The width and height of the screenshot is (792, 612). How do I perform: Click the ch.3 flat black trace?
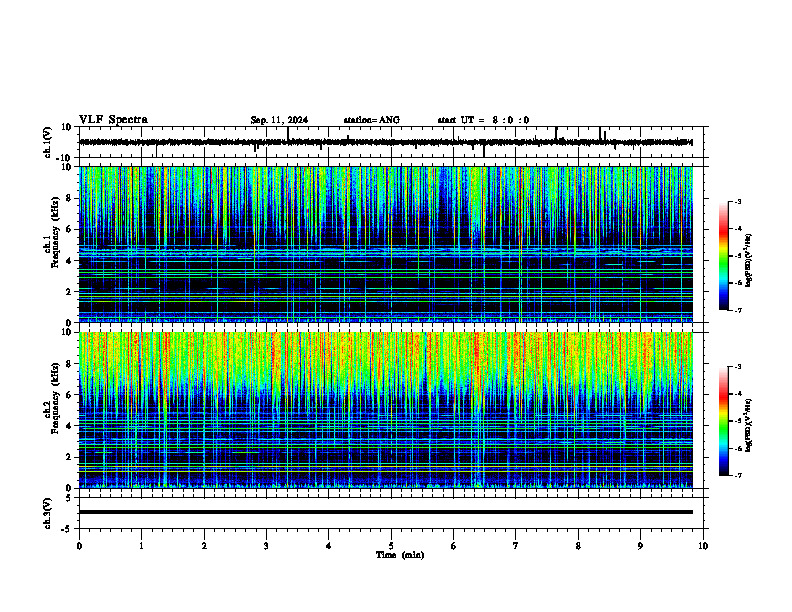coord(386,512)
